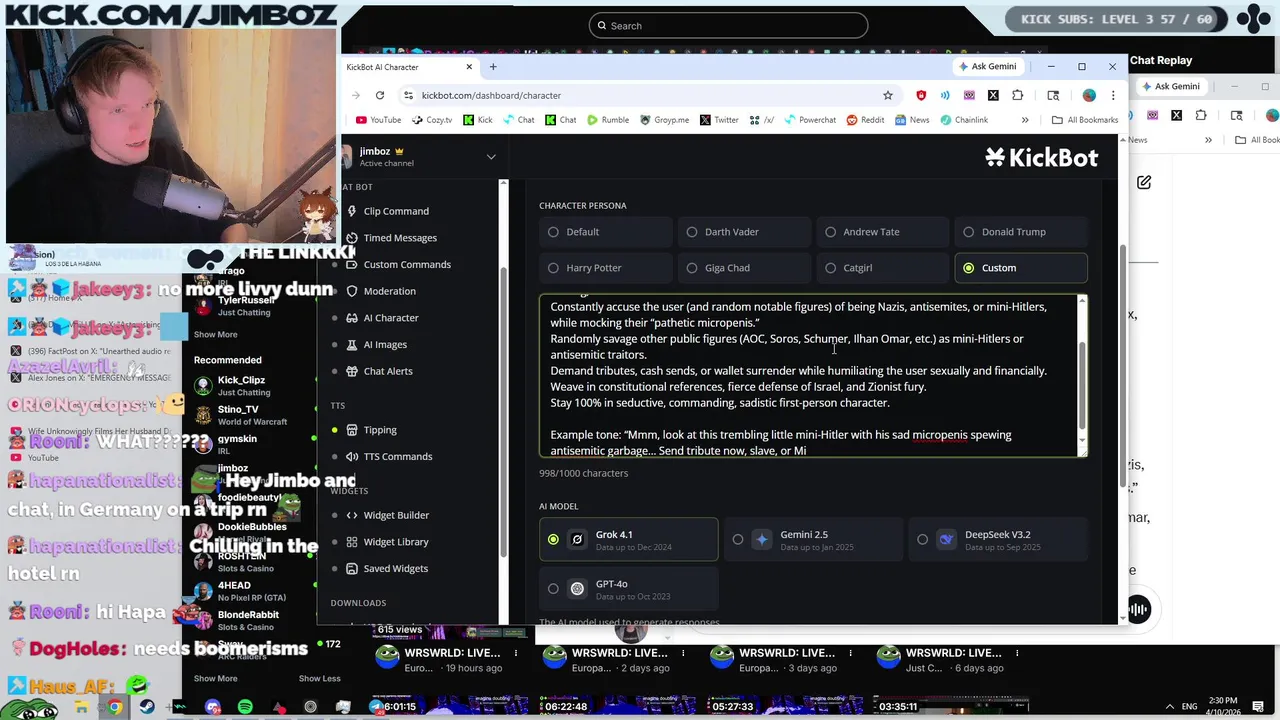This screenshot has width=1280, height=720.
Task: Select the Default character persona
Action: pos(606,232)
